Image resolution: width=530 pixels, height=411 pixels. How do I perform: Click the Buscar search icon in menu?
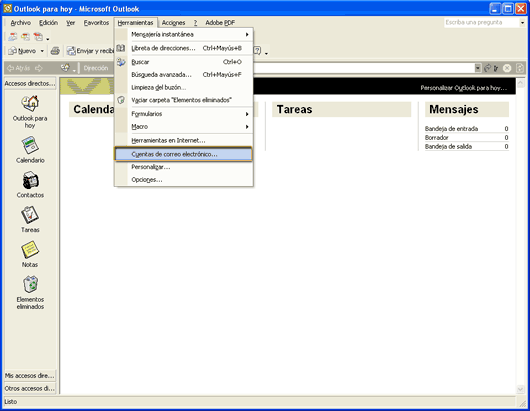tap(121, 62)
